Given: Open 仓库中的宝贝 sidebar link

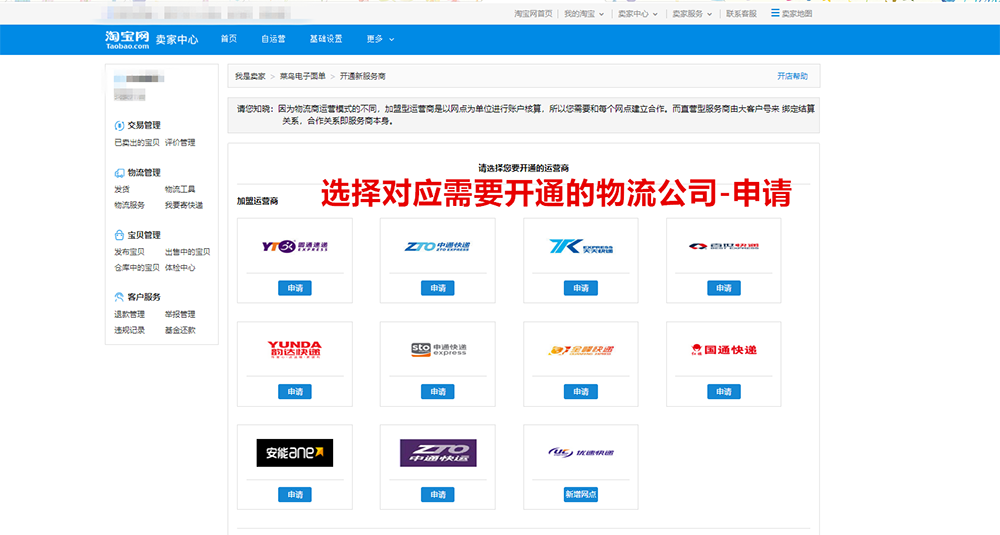Looking at the screenshot, I should pyautogui.click(x=136, y=268).
